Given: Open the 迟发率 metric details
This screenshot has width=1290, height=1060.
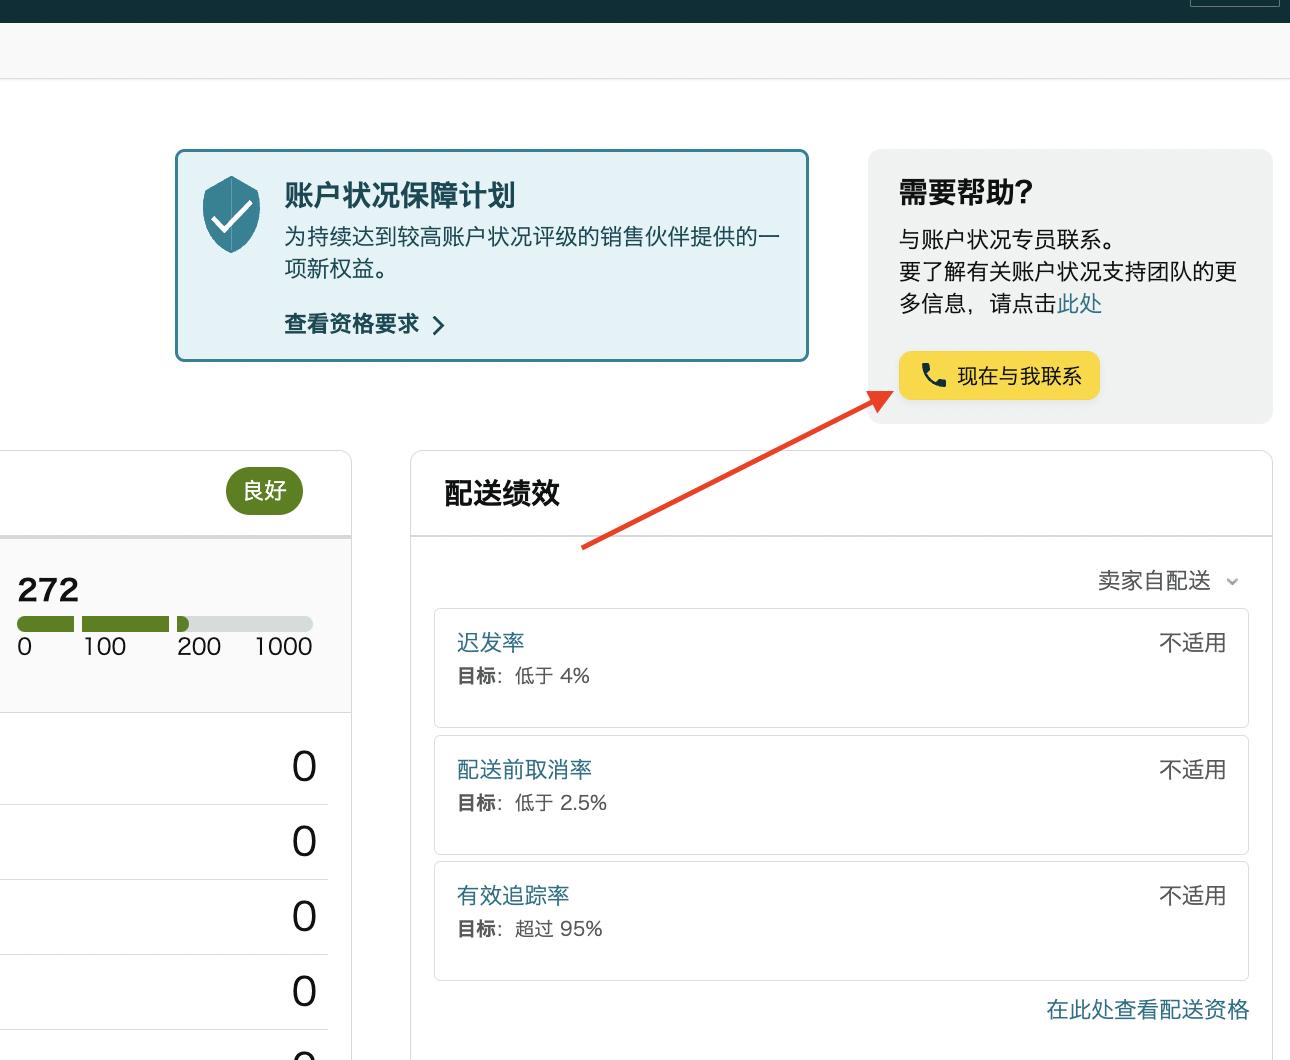Looking at the screenshot, I should (490, 641).
